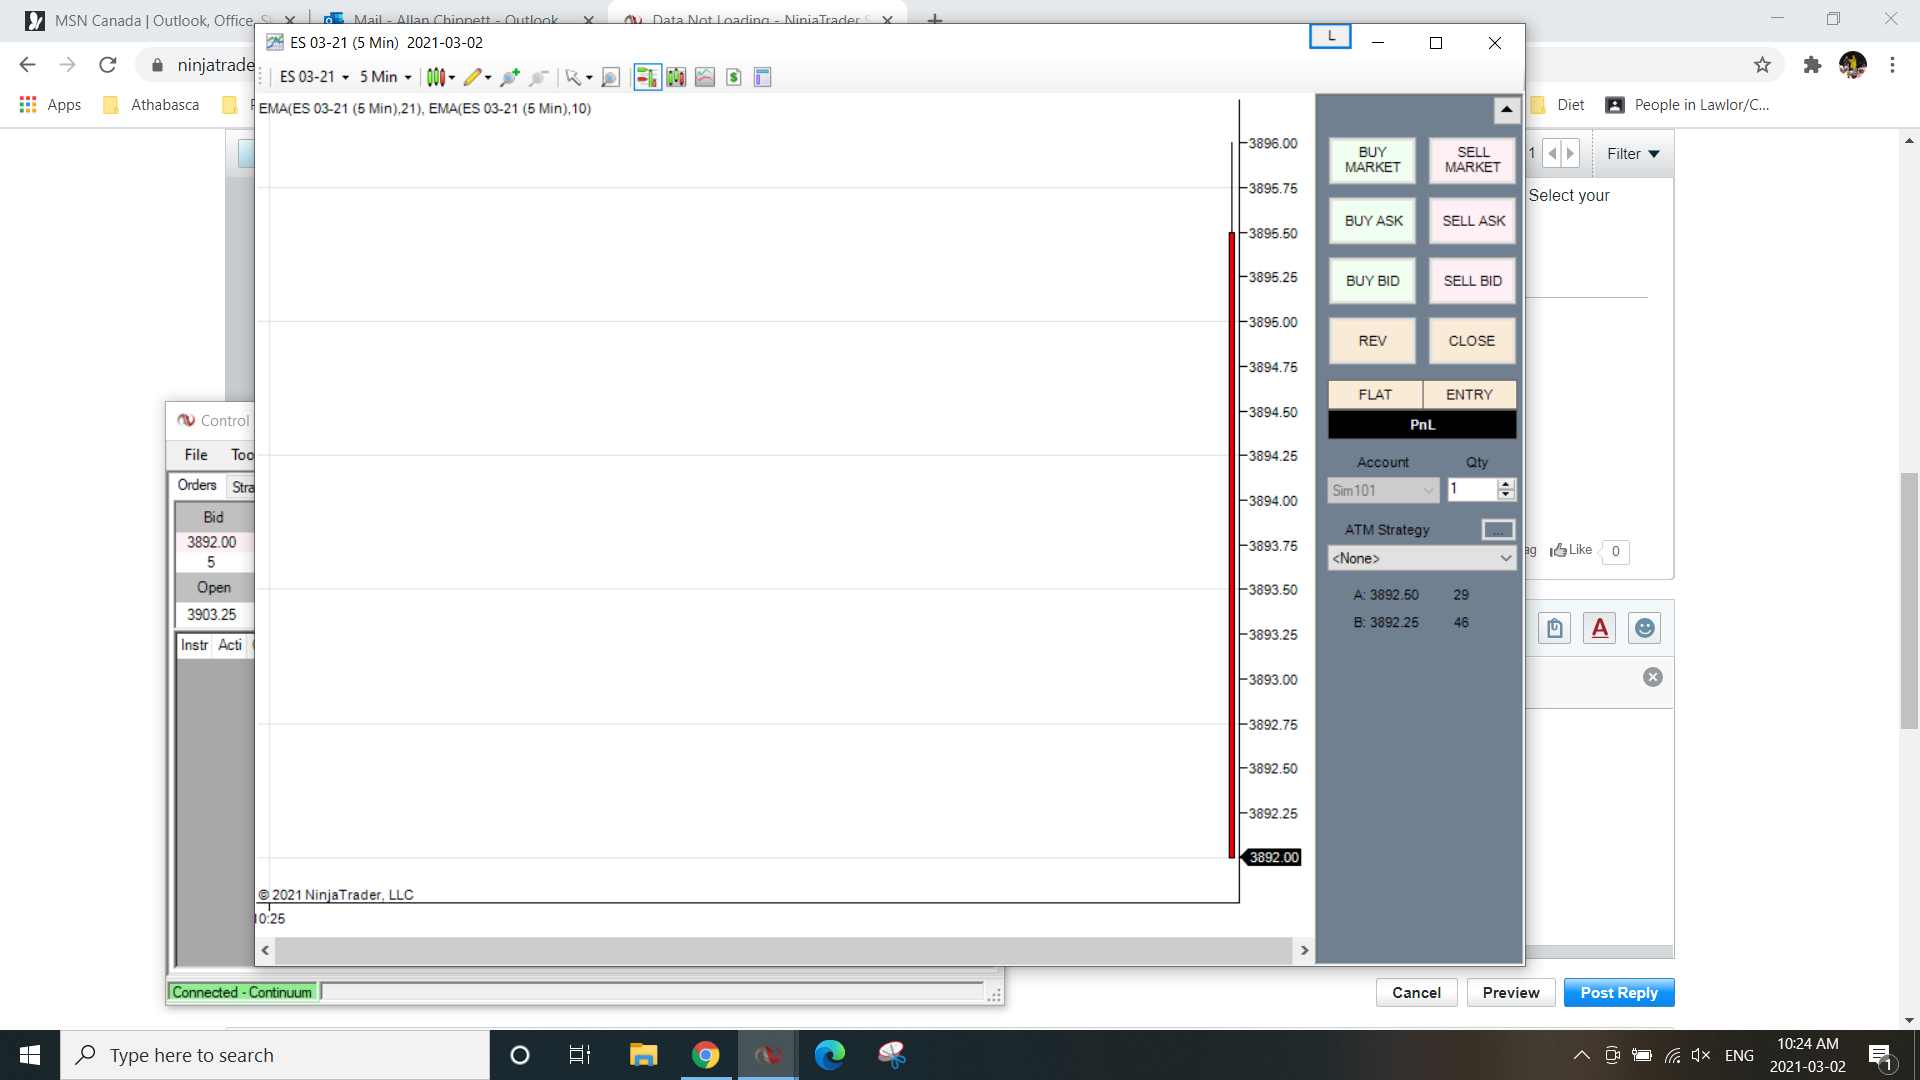Click the Zoom Out magnifier icon

click(540, 77)
